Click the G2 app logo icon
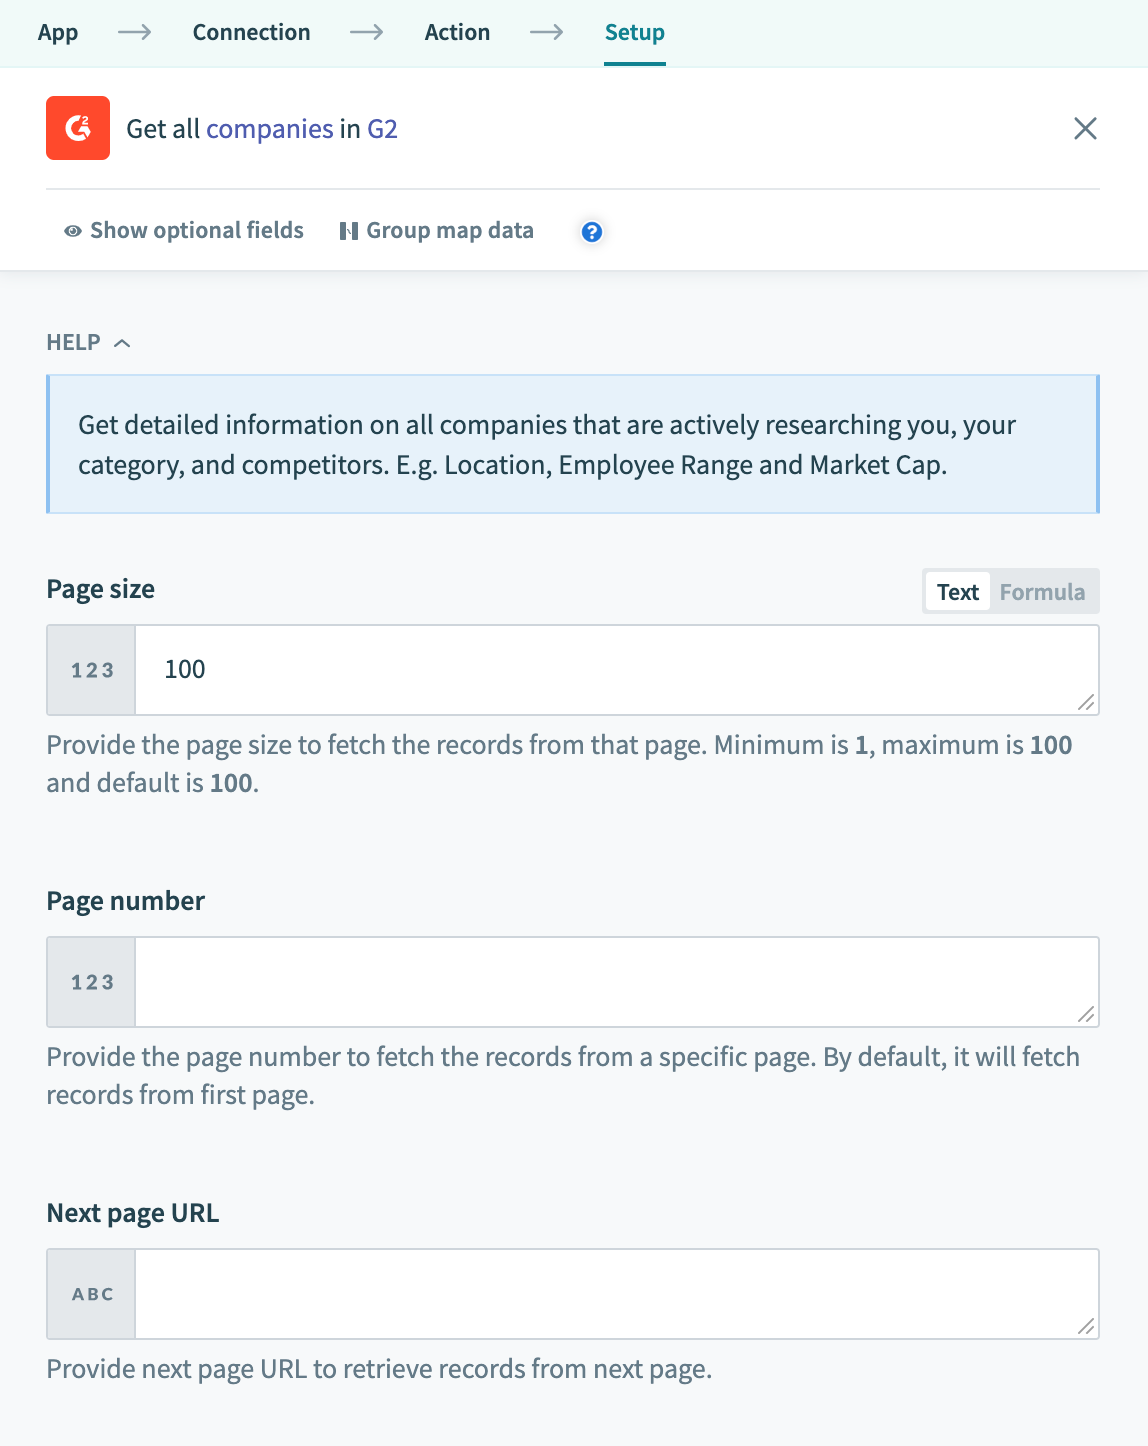Image resolution: width=1148 pixels, height=1446 pixels. 77,128
